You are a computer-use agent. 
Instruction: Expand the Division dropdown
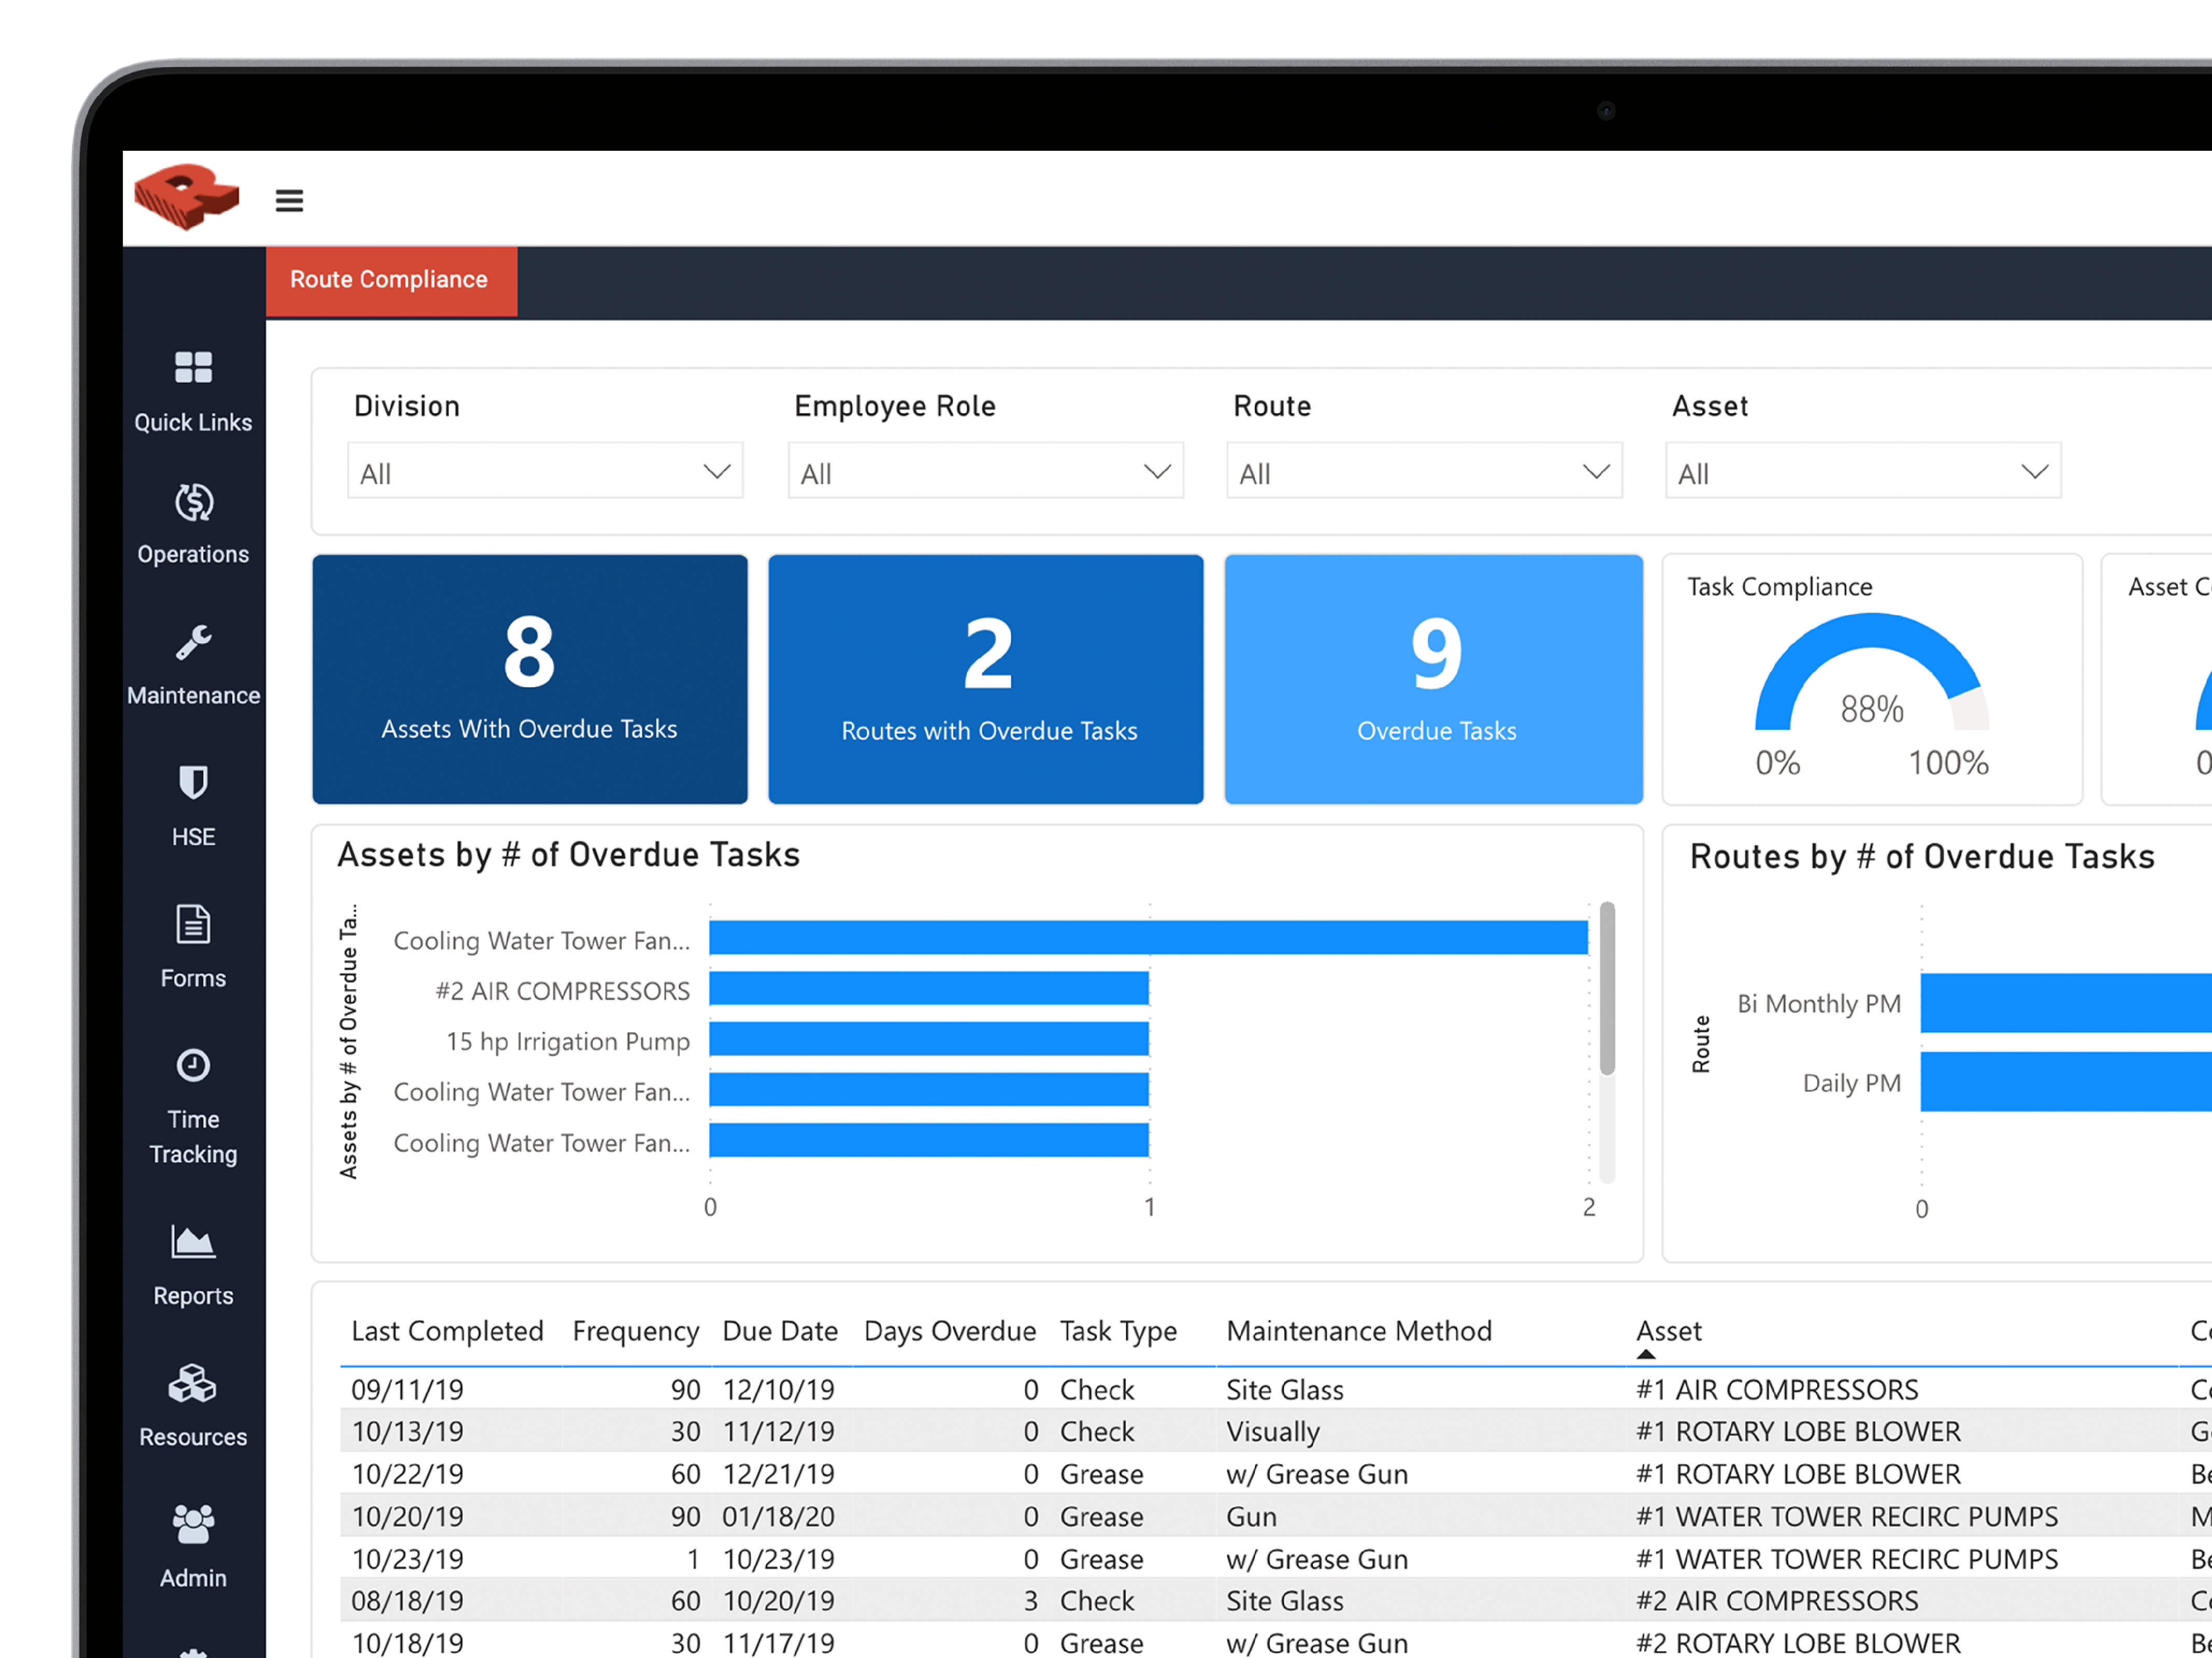[x=545, y=472]
